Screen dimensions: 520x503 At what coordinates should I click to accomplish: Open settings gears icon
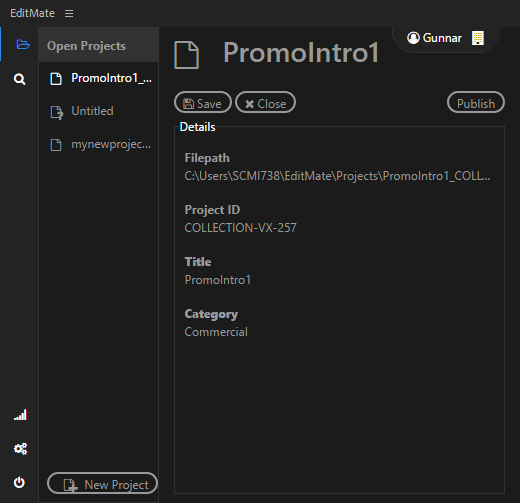coord(20,449)
